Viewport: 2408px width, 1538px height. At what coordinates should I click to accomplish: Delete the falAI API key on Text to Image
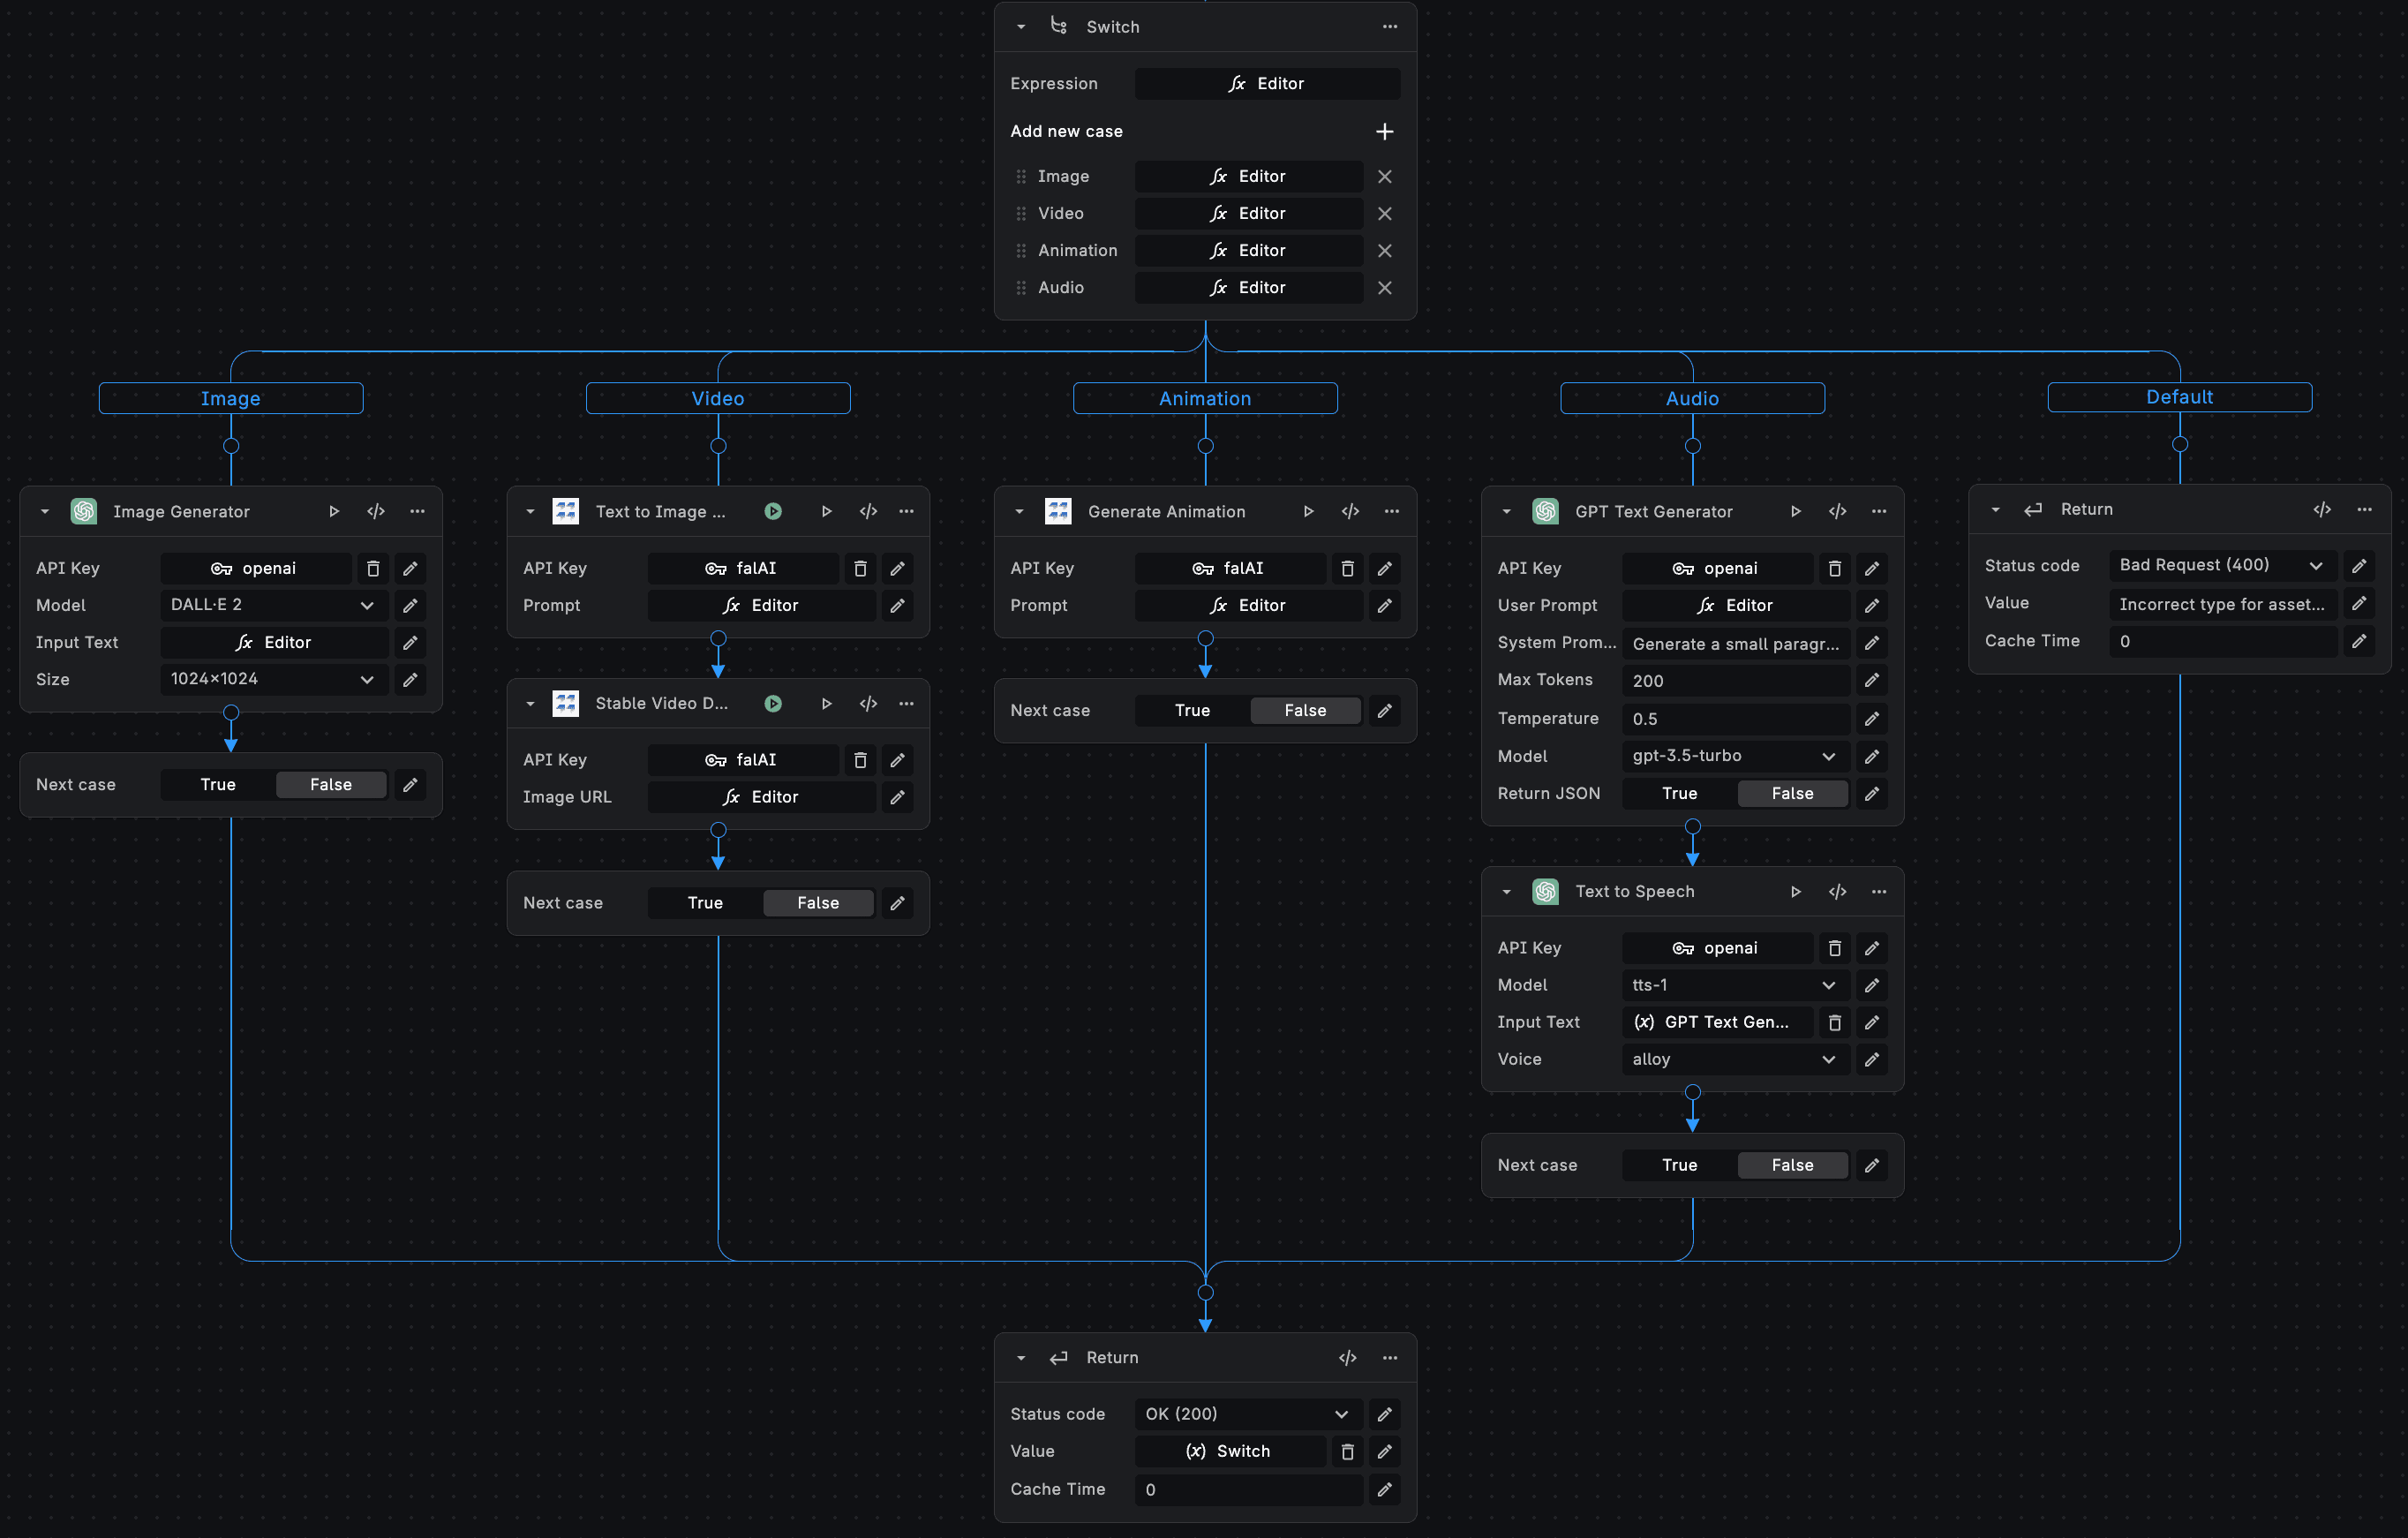(859, 568)
